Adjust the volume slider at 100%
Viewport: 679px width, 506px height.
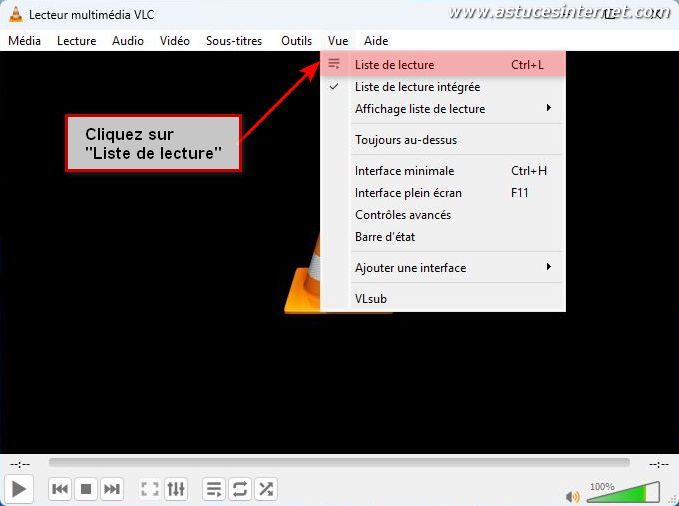[x=624, y=493]
